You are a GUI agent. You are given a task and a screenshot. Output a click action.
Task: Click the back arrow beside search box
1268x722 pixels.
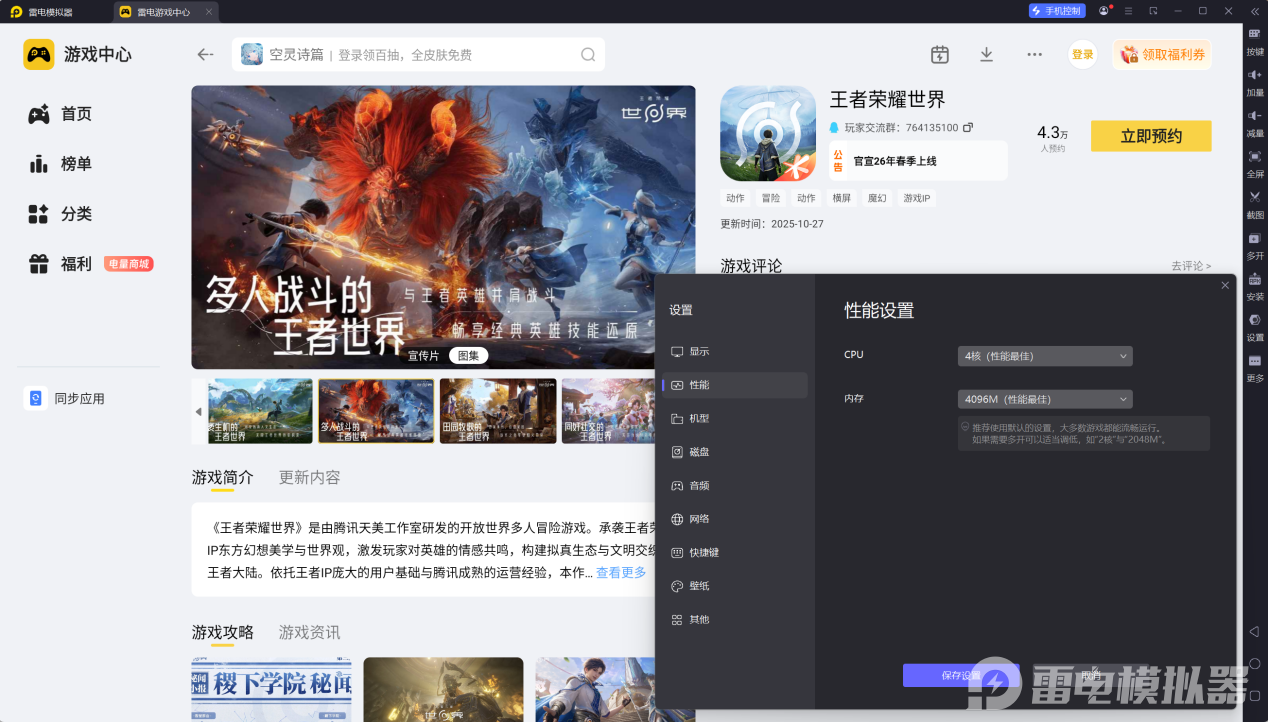[x=206, y=55]
